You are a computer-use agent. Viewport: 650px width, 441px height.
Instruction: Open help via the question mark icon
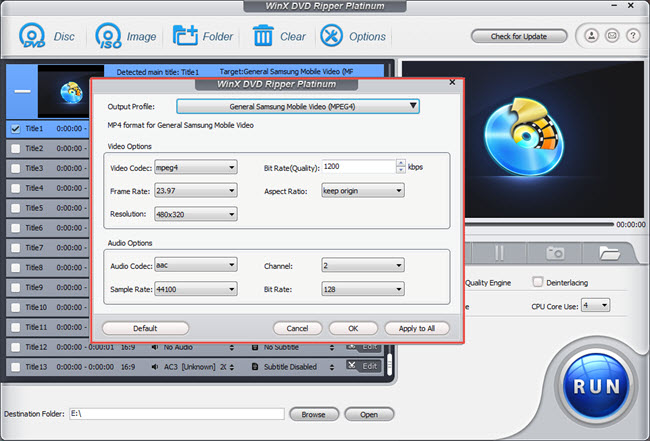pyautogui.click(x=633, y=36)
